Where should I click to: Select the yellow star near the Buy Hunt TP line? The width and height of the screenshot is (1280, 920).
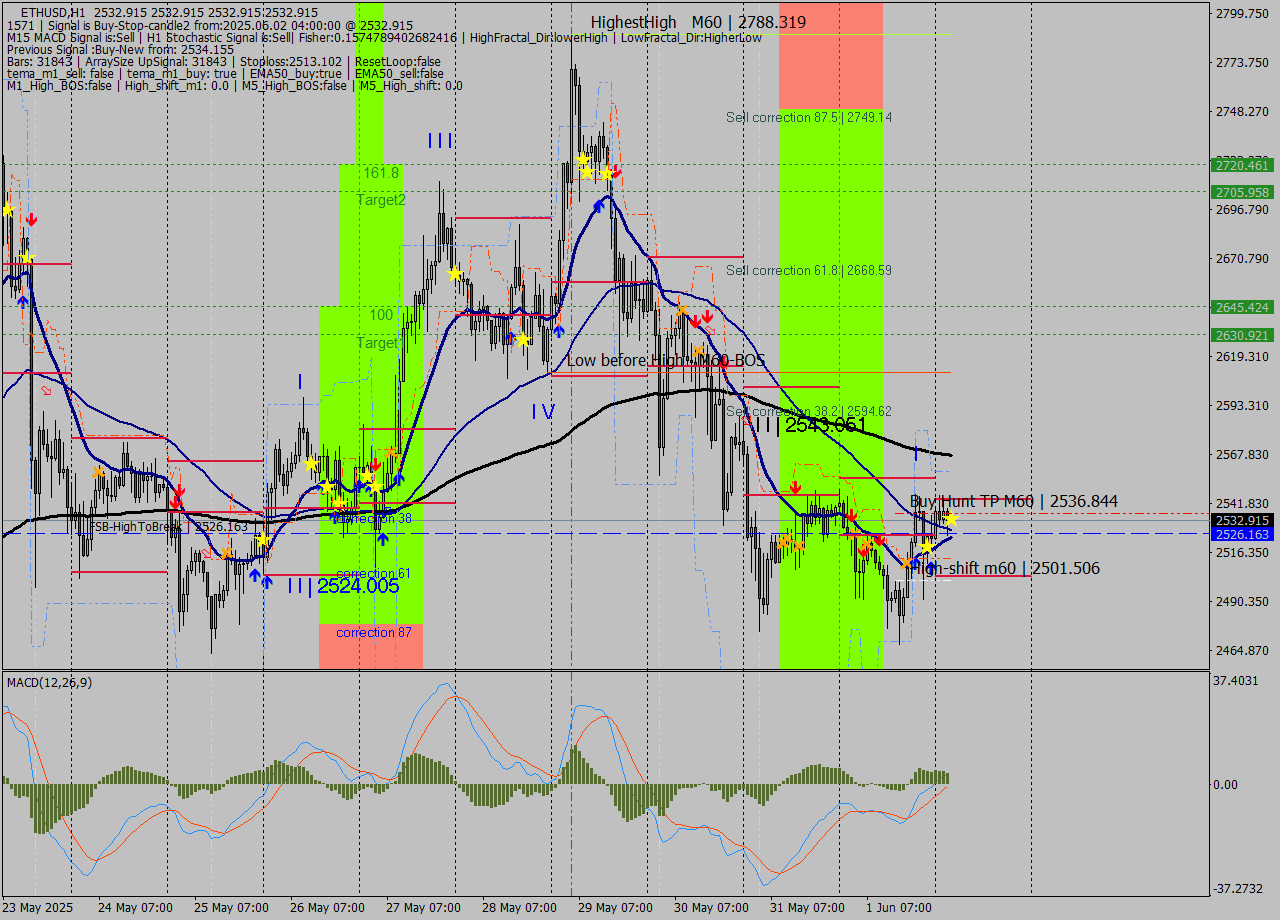951,520
